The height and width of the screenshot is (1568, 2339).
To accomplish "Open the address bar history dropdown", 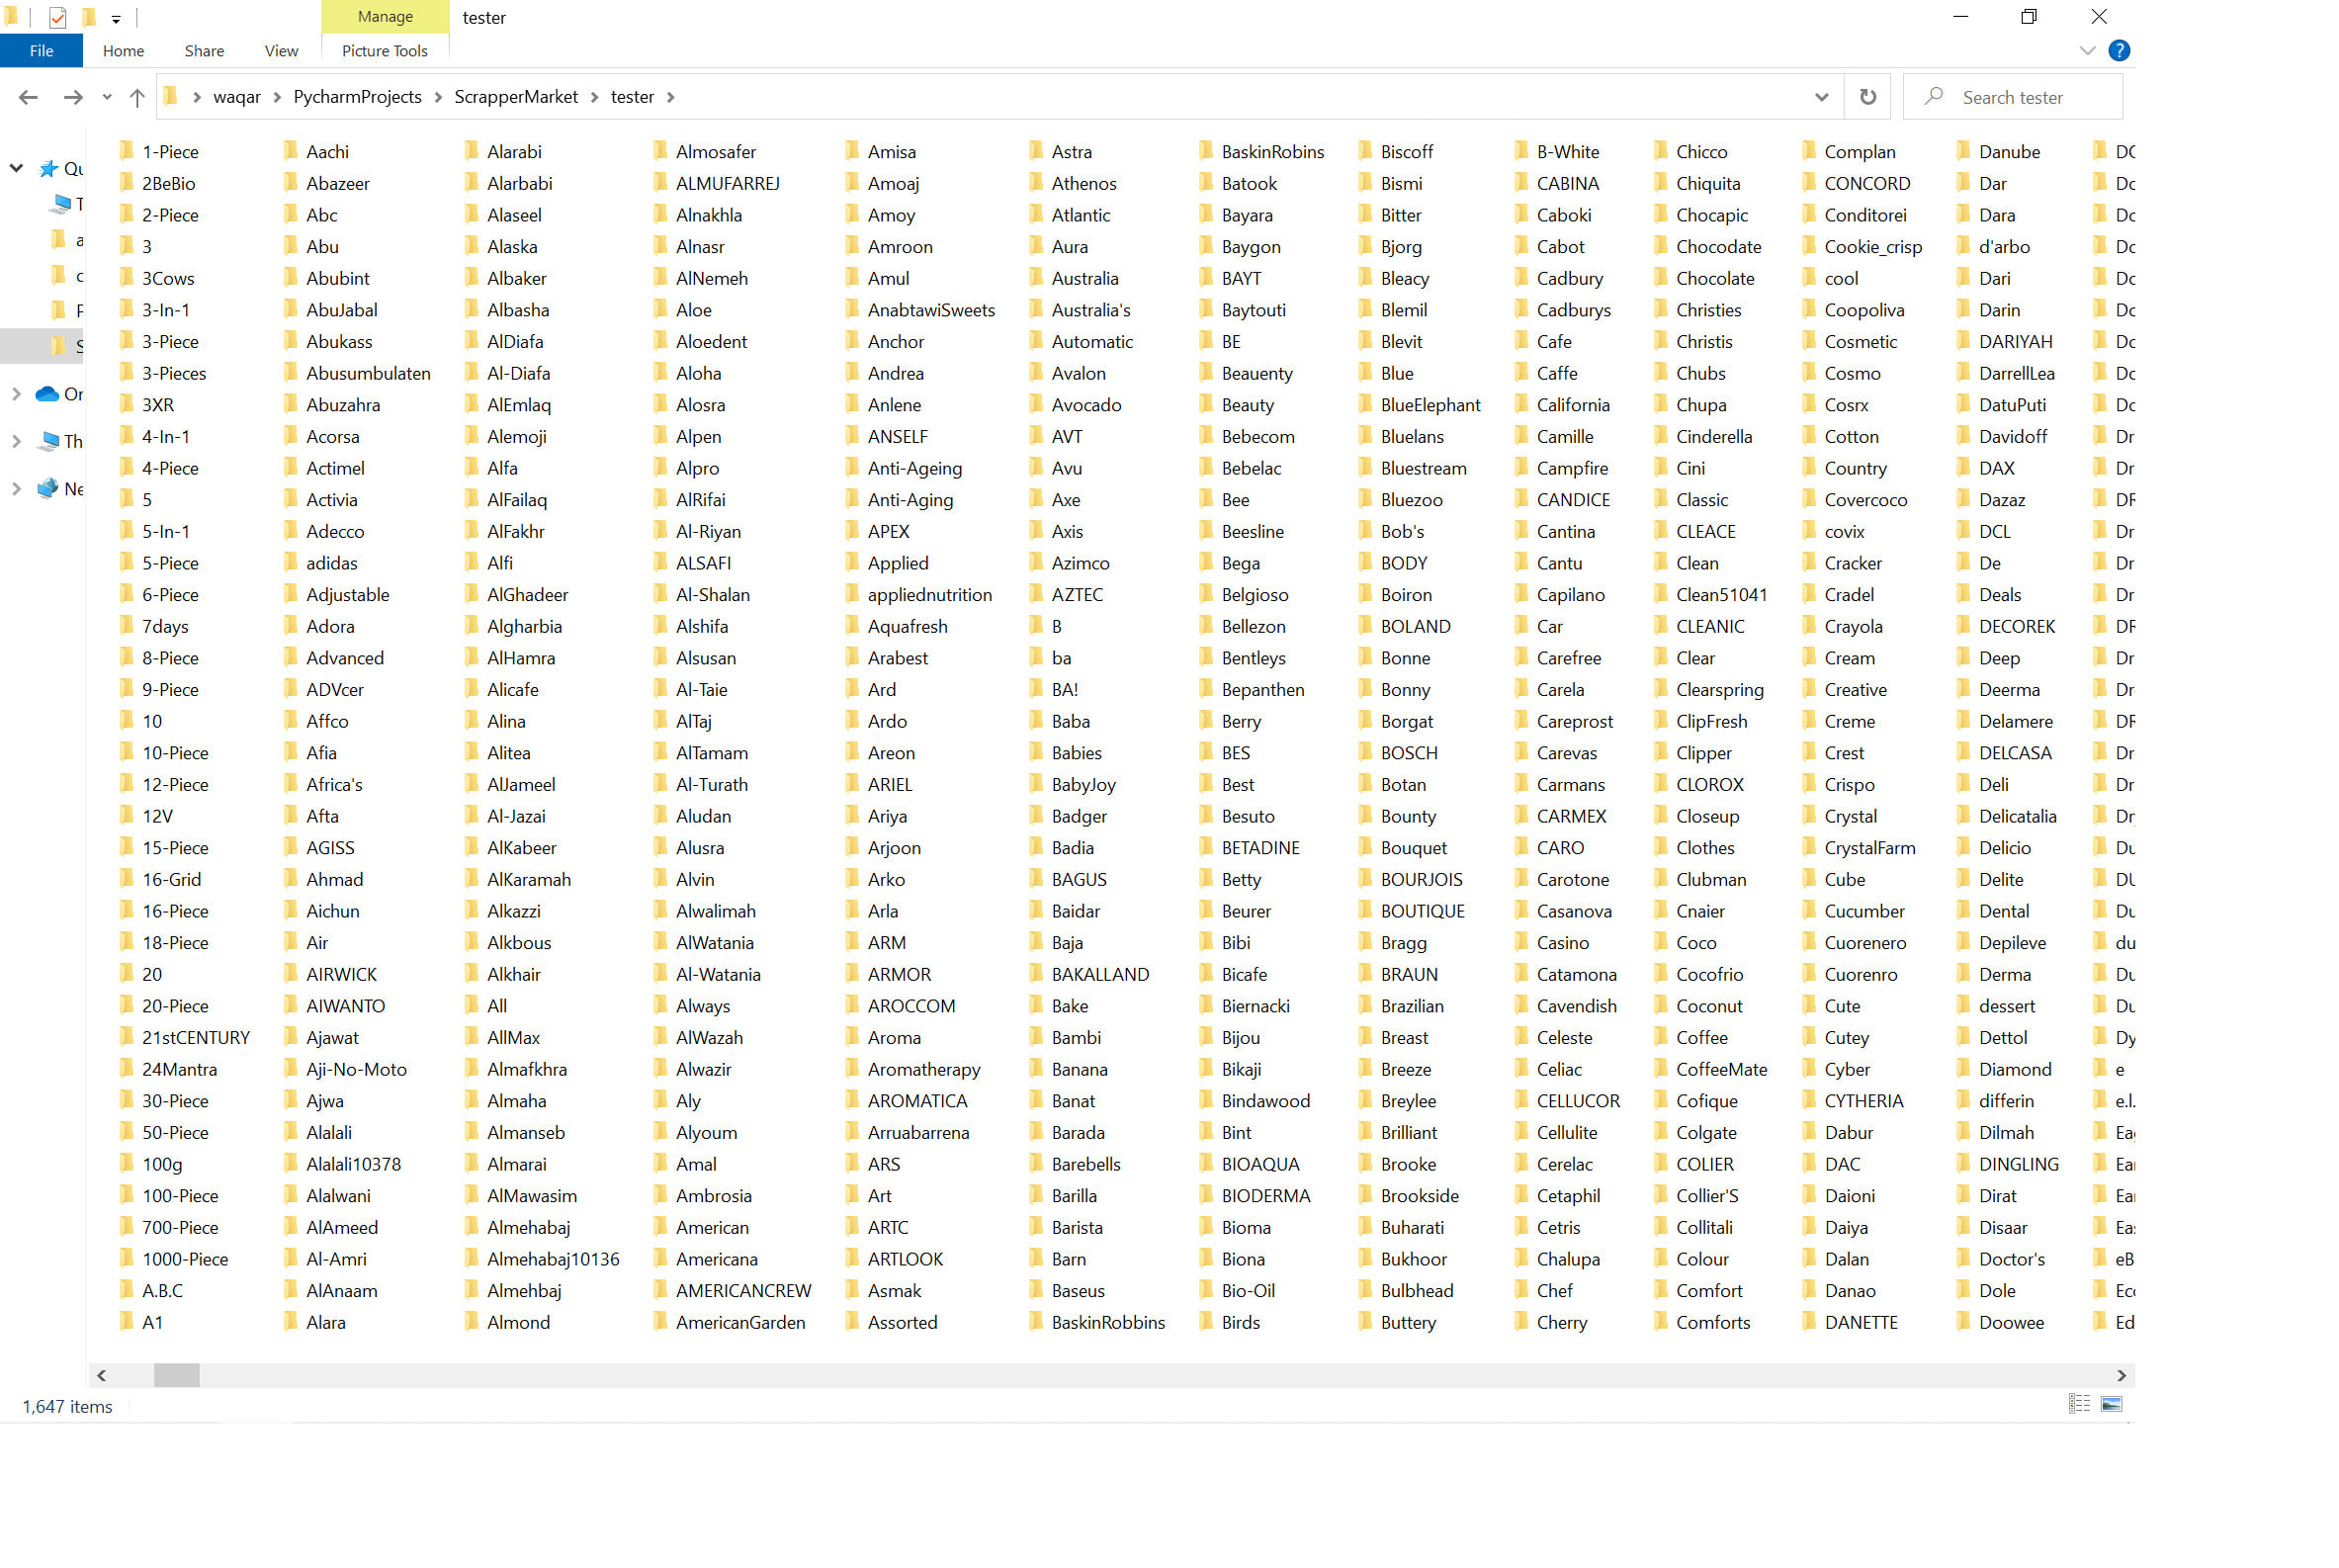I will [x=1821, y=97].
